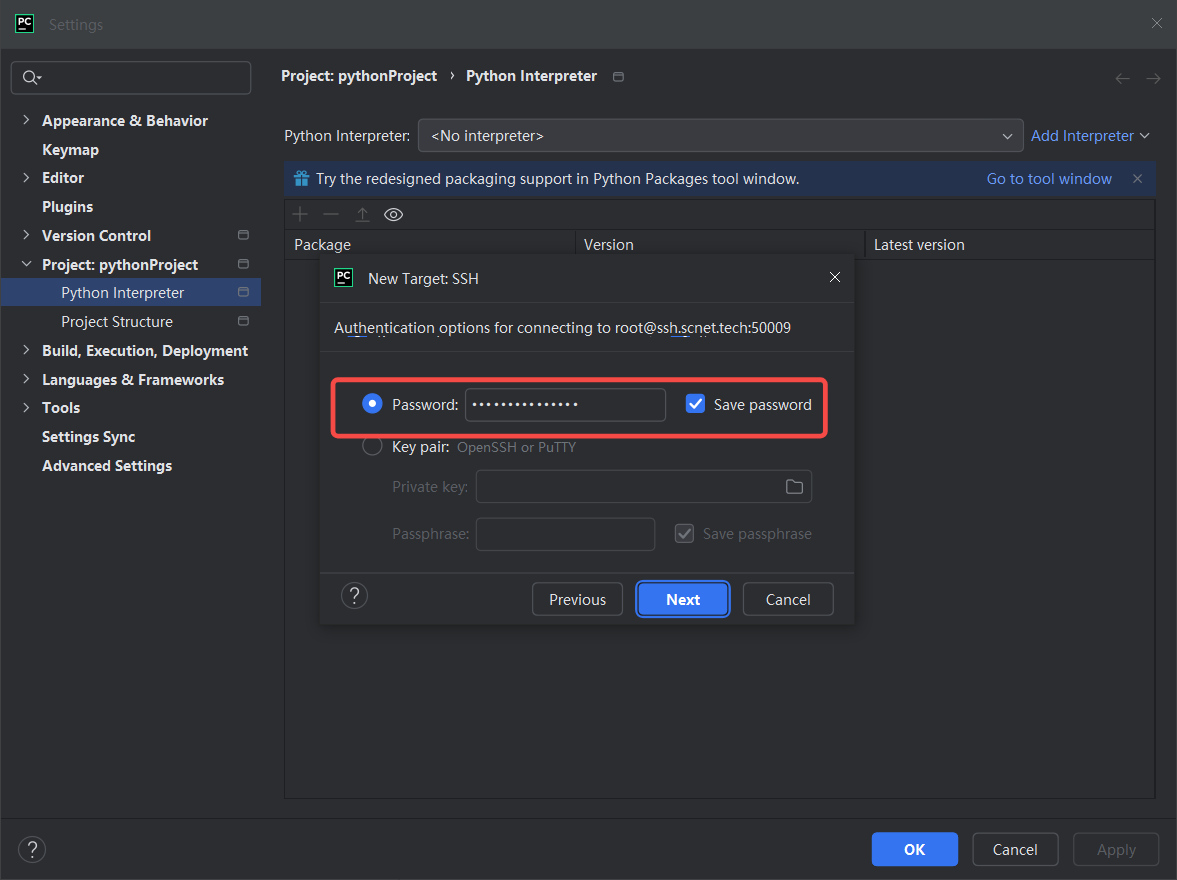Click the folder icon to browse private key
Screen dimensions: 1177x880
tap(794, 487)
